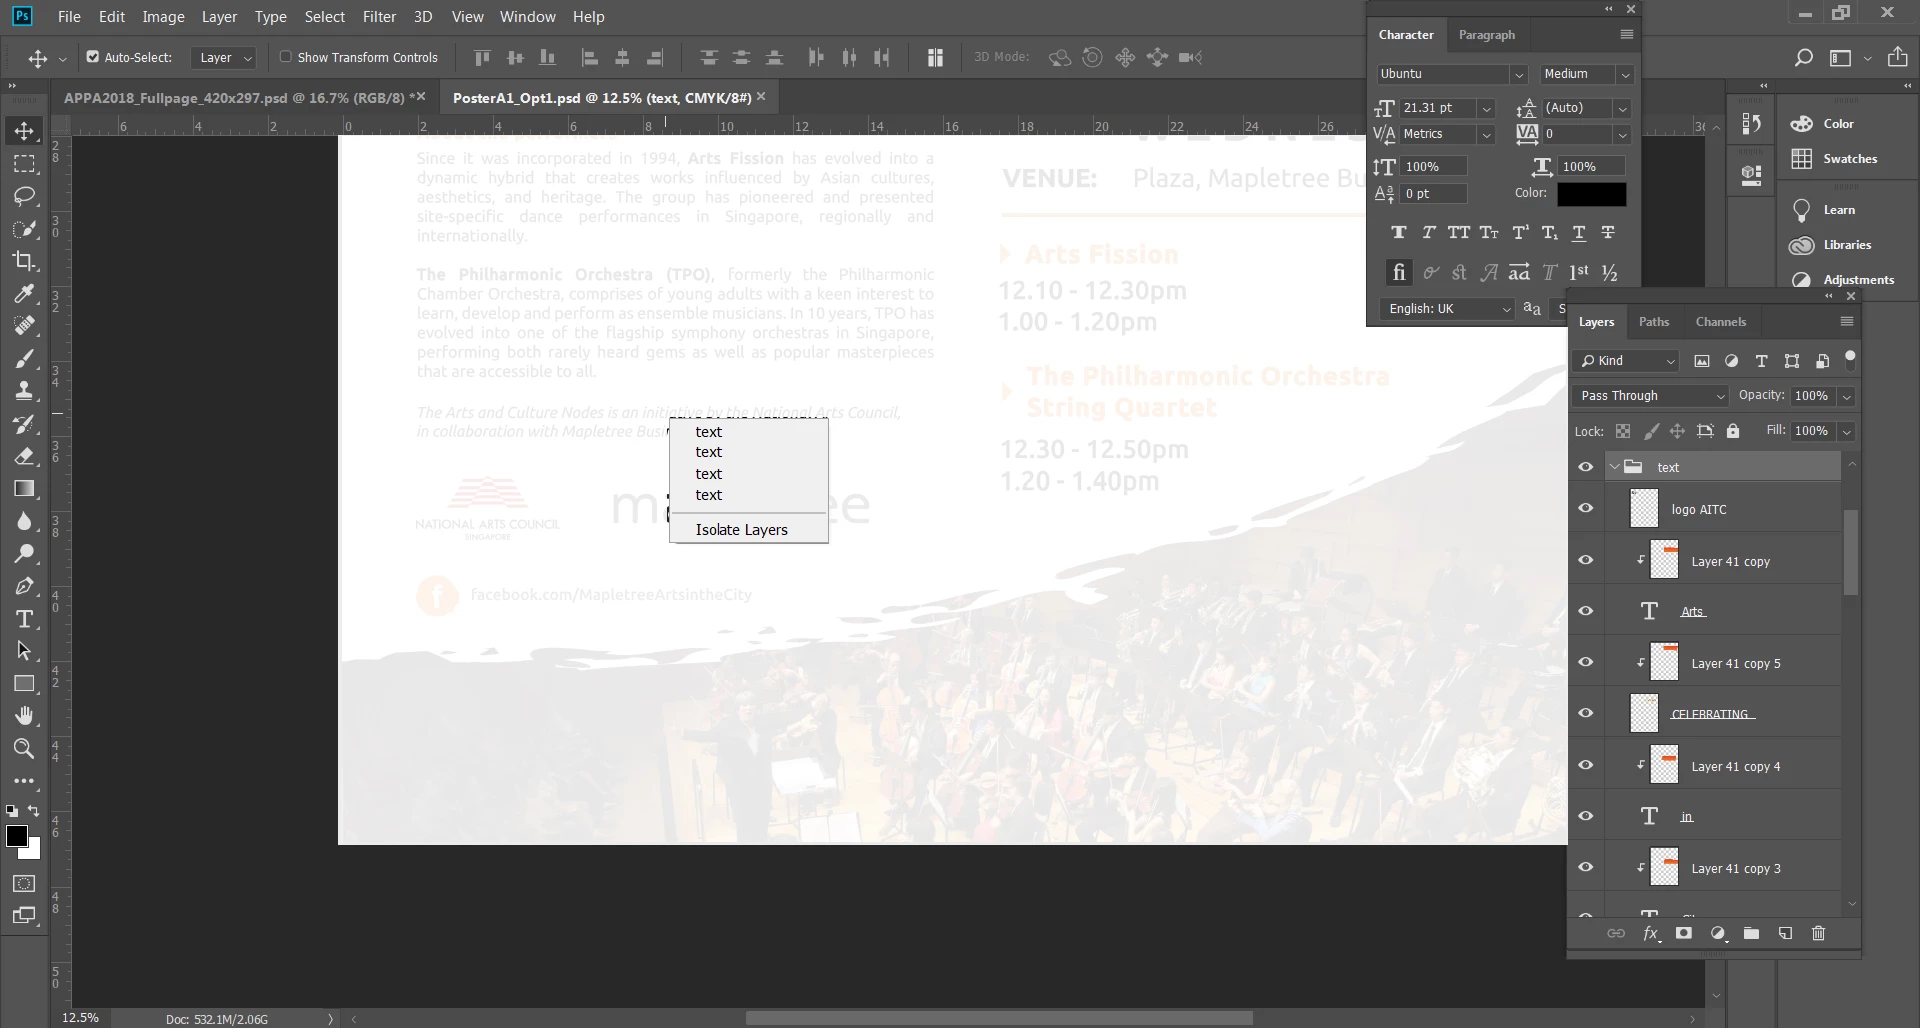Select the Hand tool
Viewport: 1920px width, 1028px height.
tap(25, 716)
